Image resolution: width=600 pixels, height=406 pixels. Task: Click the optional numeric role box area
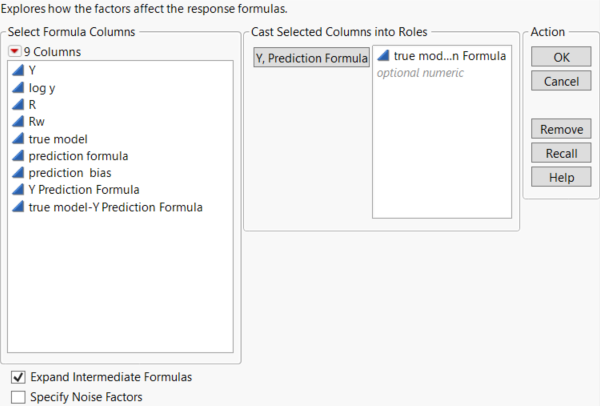[441, 140]
